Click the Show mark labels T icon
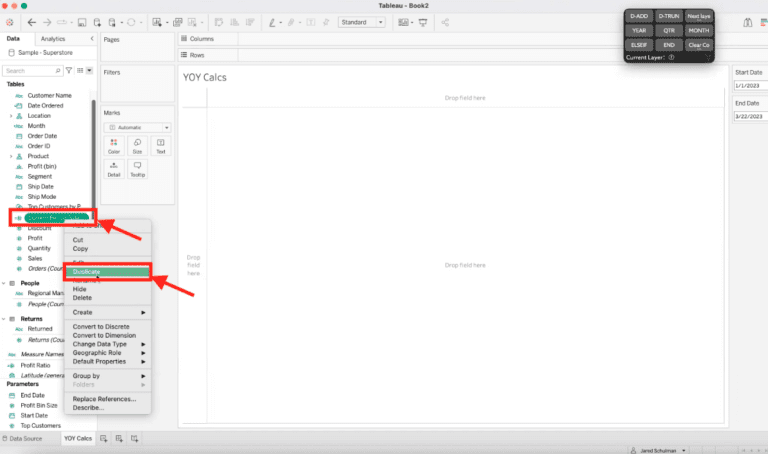The height and width of the screenshot is (454, 768). [x=311, y=23]
